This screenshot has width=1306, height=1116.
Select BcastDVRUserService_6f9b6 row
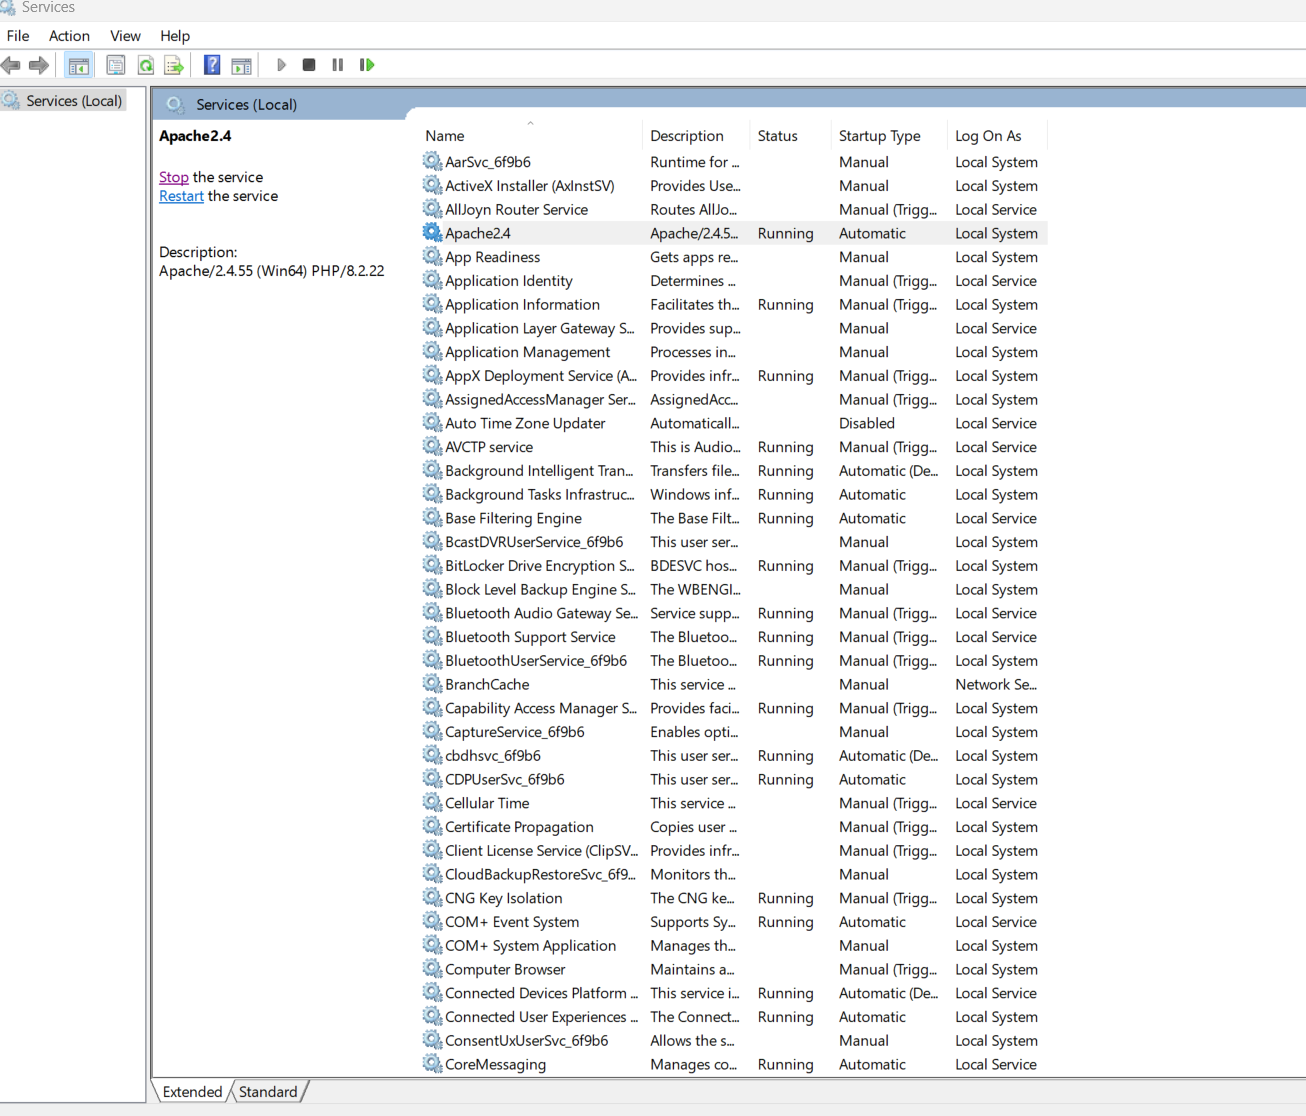click(733, 542)
